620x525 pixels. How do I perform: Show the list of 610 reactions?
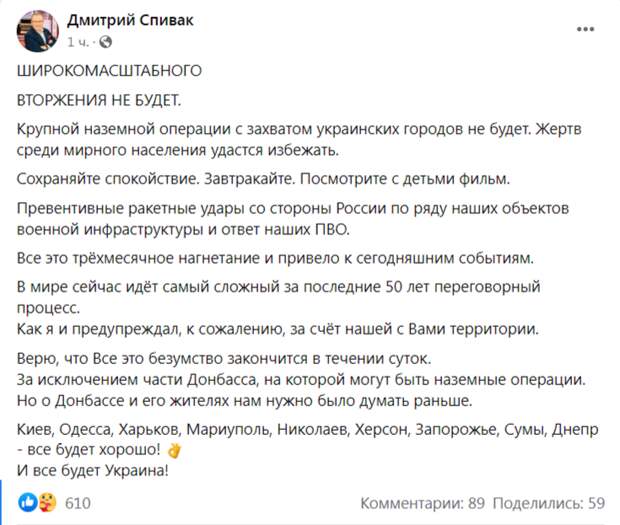[x=78, y=502]
